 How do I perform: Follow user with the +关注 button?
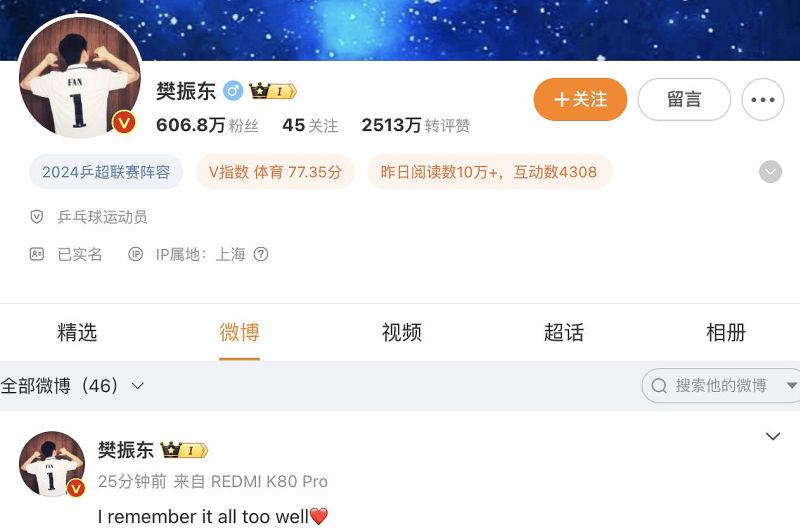click(x=580, y=99)
